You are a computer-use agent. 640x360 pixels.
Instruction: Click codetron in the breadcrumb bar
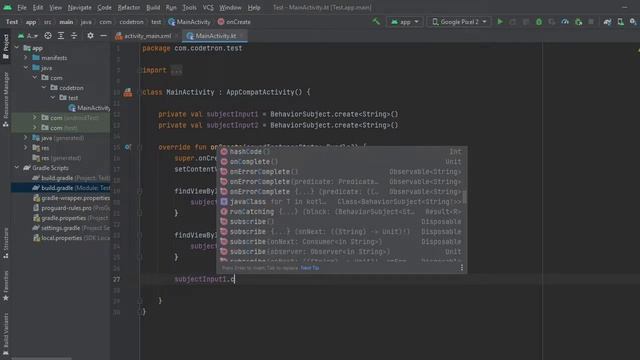tap(131, 22)
